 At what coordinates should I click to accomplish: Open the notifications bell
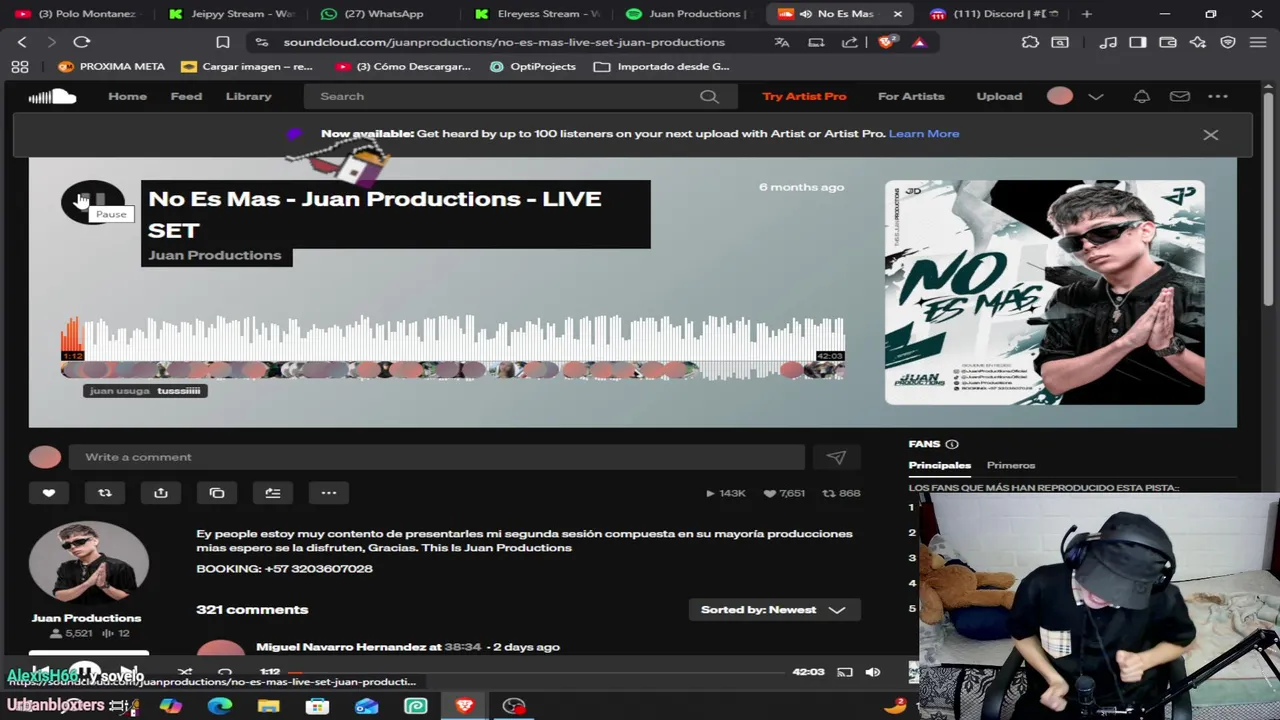point(1141,96)
